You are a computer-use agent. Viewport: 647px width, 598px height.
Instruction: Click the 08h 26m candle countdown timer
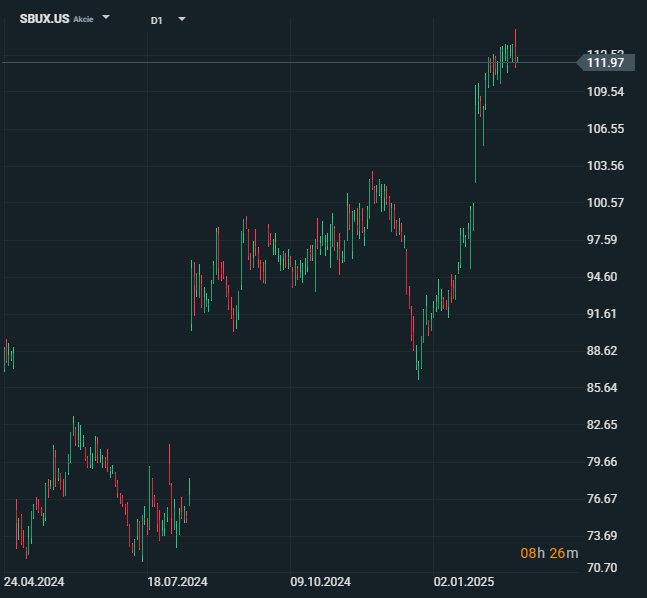tap(544, 553)
